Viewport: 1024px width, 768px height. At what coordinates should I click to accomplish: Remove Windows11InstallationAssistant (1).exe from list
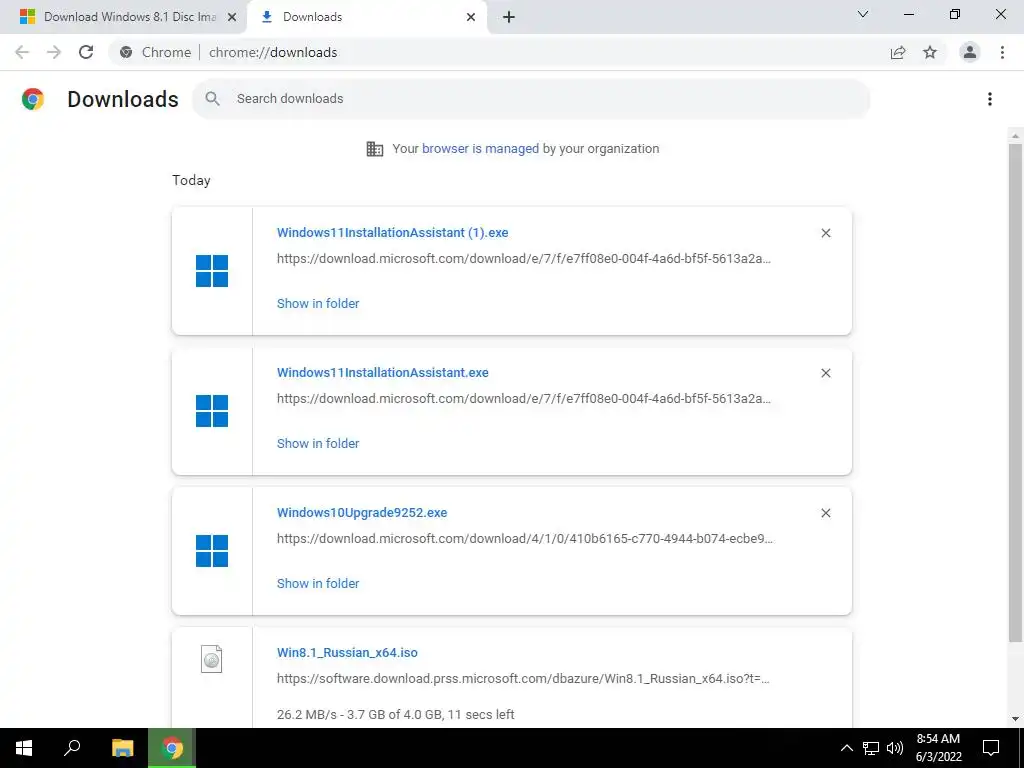click(x=825, y=233)
